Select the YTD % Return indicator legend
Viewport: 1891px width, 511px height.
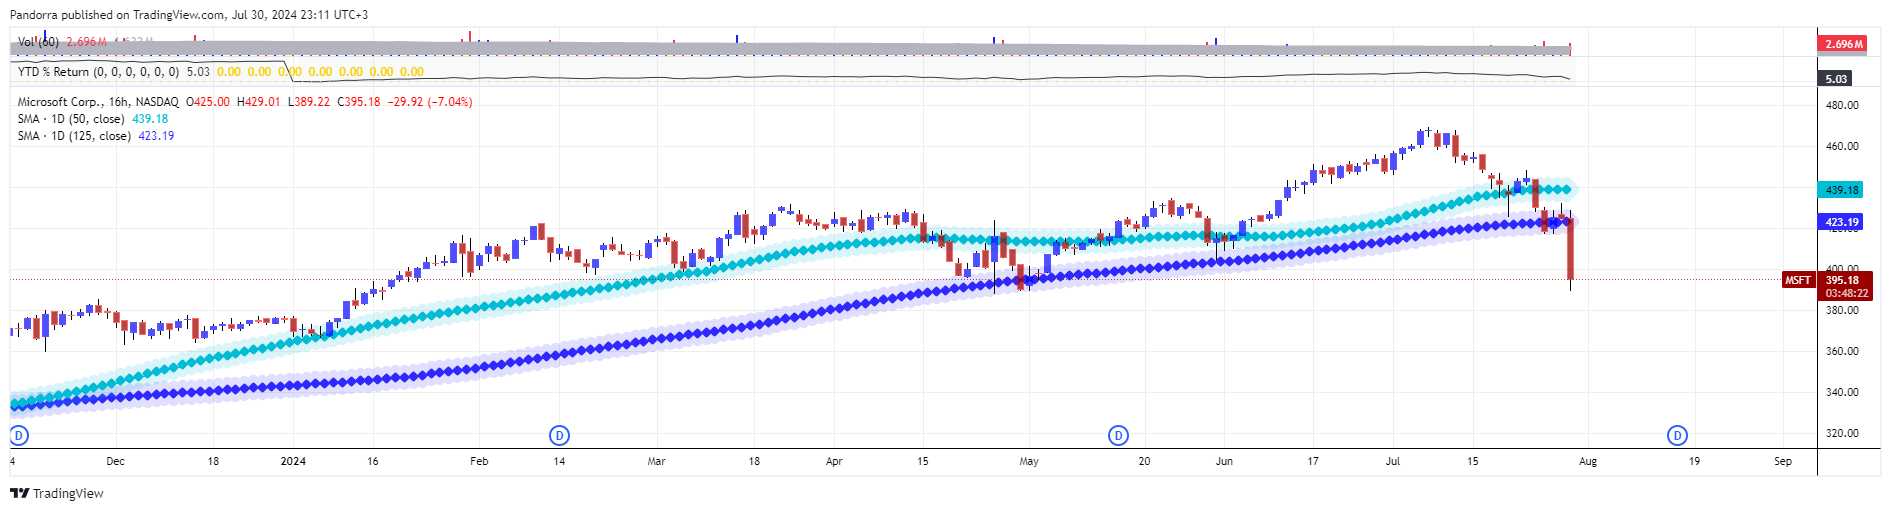pyautogui.click(x=98, y=72)
